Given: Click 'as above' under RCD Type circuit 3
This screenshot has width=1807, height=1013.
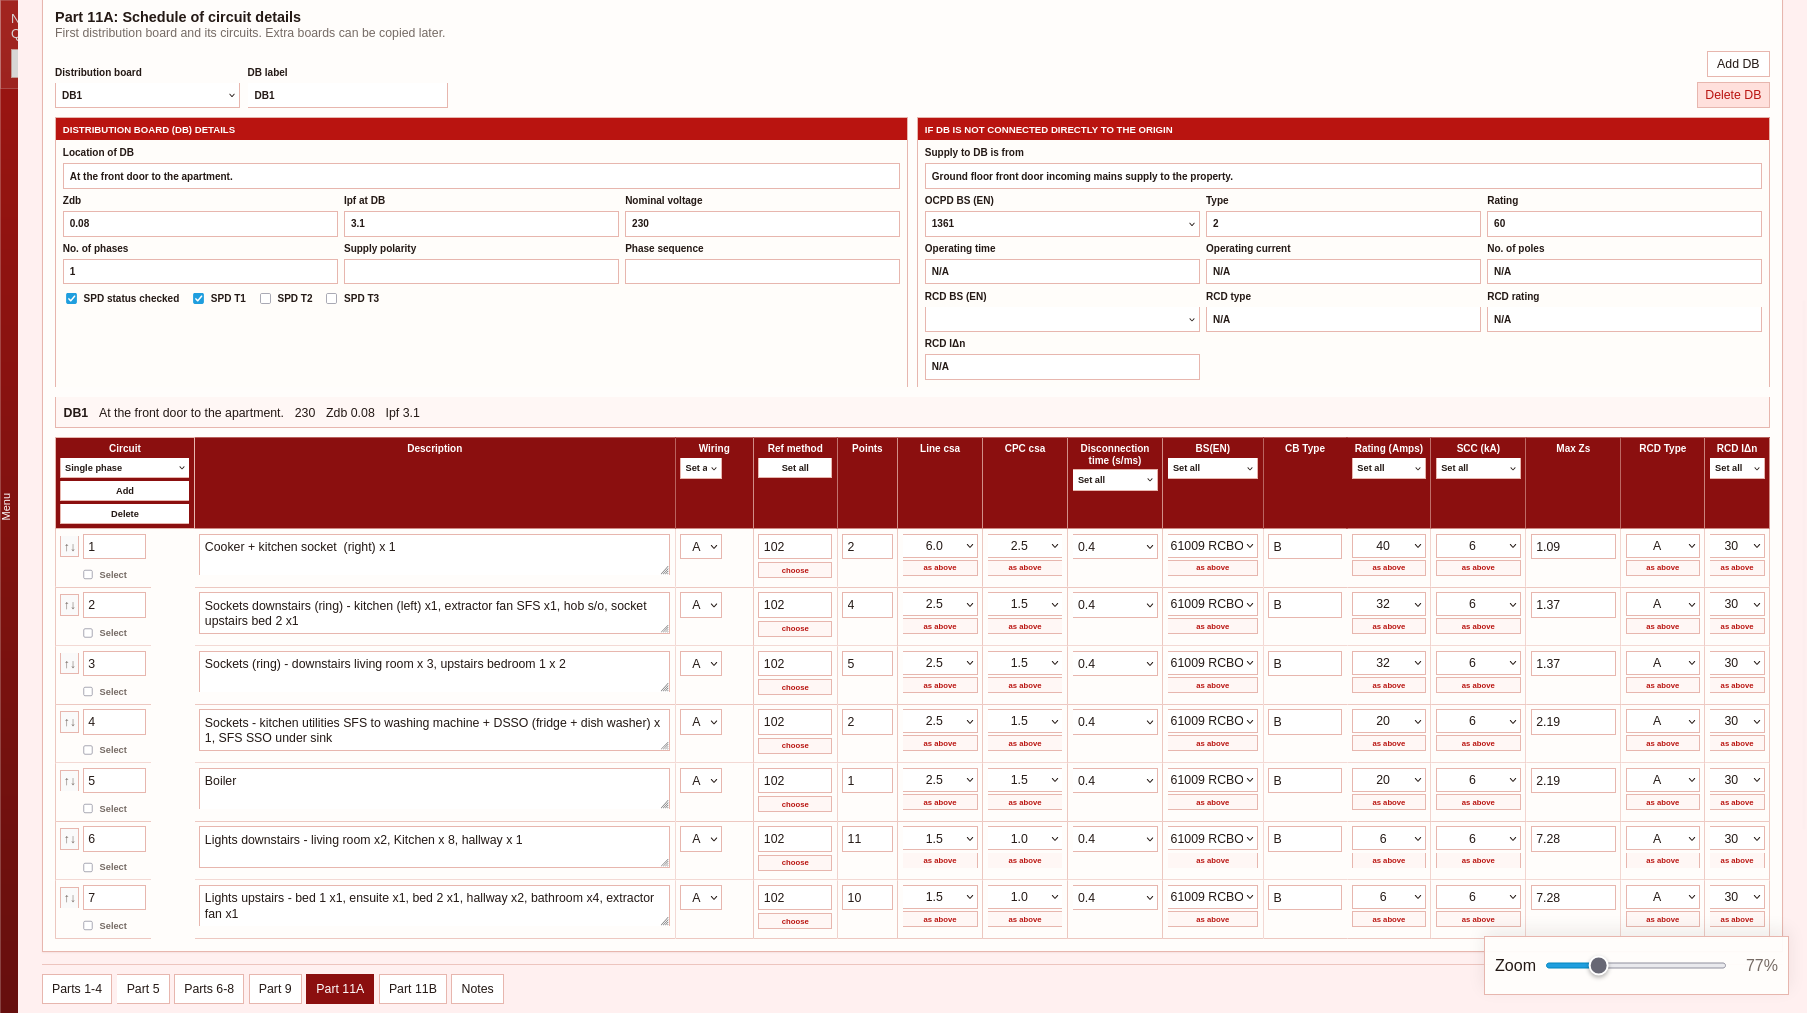Looking at the screenshot, I should coord(1663,686).
